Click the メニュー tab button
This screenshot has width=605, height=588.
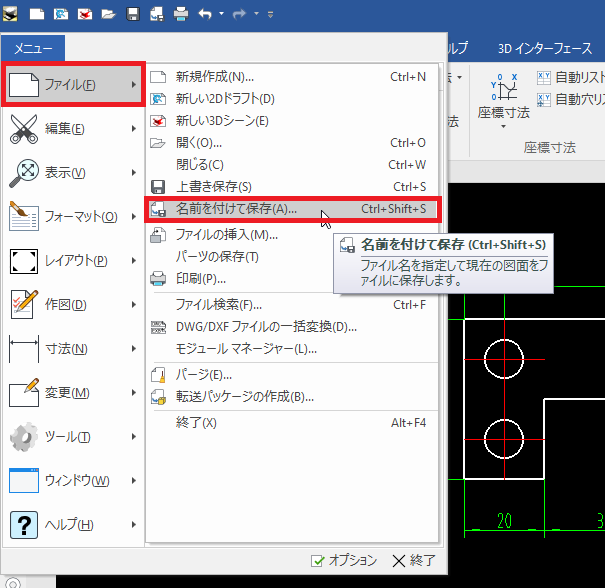(x=33, y=48)
